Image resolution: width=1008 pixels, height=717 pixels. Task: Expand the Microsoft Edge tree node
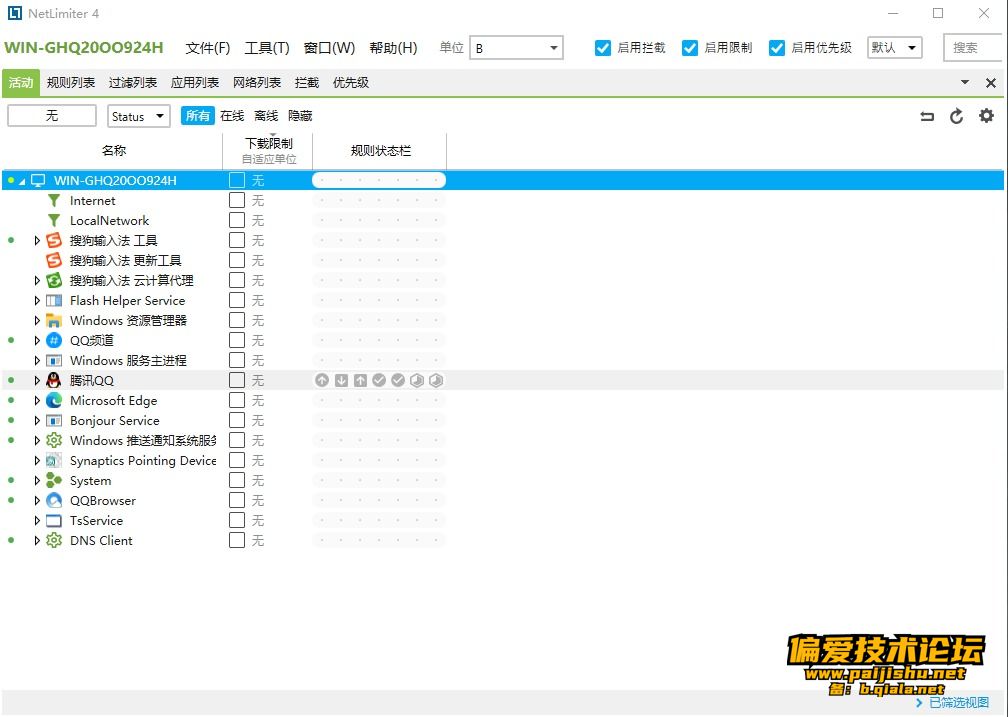[37, 401]
